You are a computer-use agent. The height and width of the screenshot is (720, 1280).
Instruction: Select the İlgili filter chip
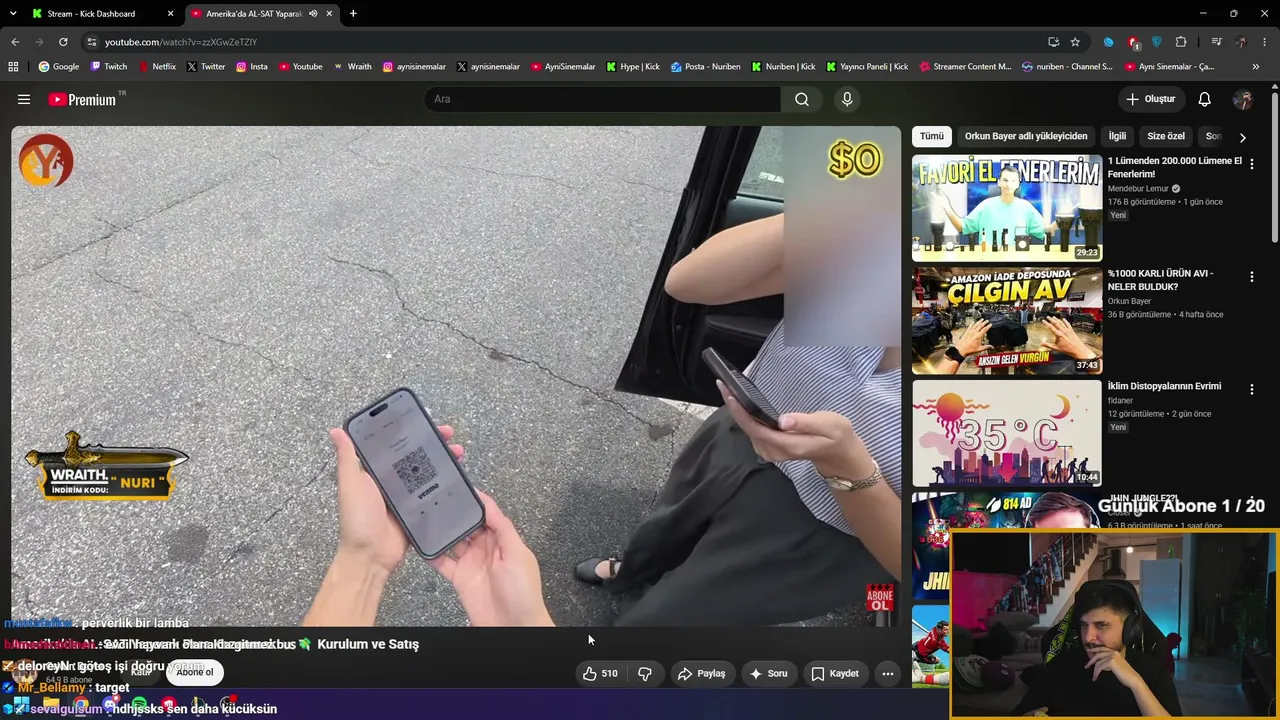pyautogui.click(x=1117, y=136)
